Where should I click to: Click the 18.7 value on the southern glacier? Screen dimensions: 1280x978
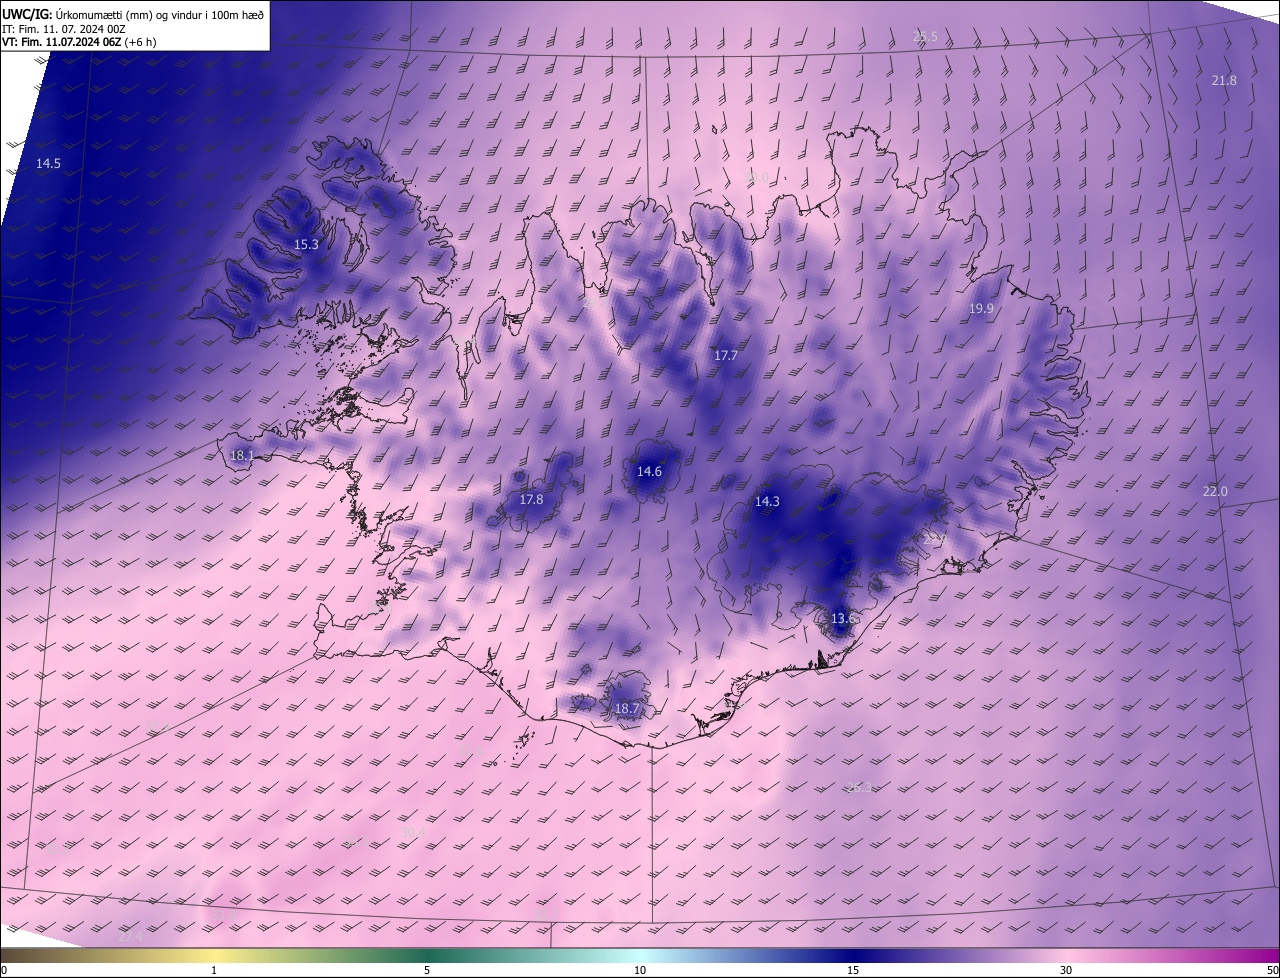(x=626, y=709)
